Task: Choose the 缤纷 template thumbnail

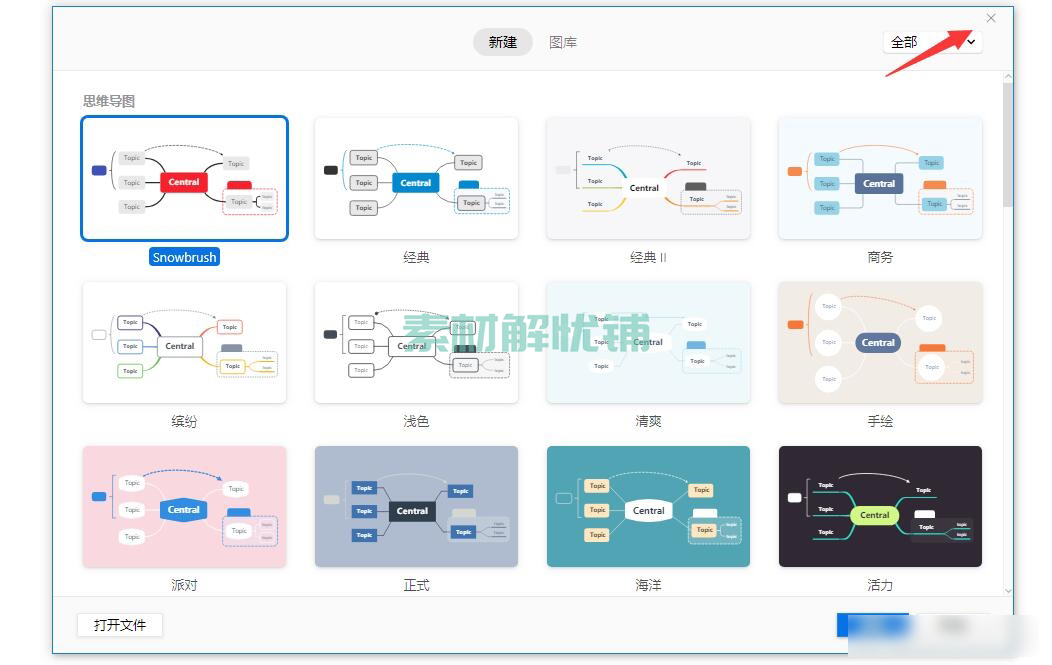Action: (x=185, y=343)
